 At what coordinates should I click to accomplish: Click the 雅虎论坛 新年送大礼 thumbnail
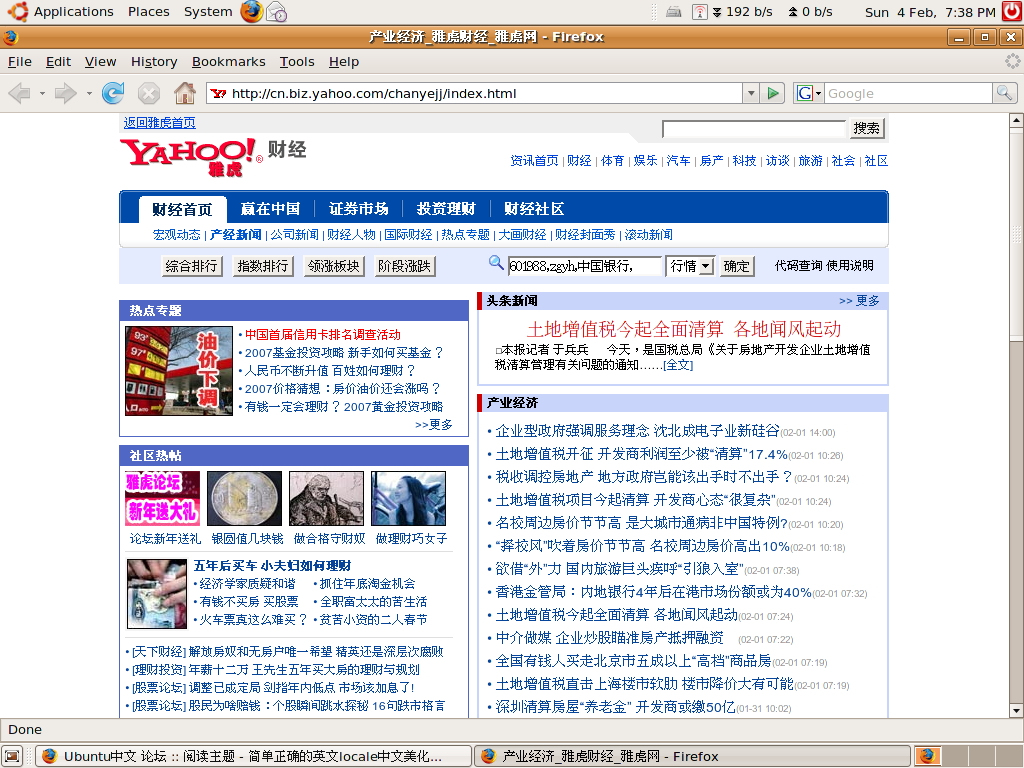162,498
